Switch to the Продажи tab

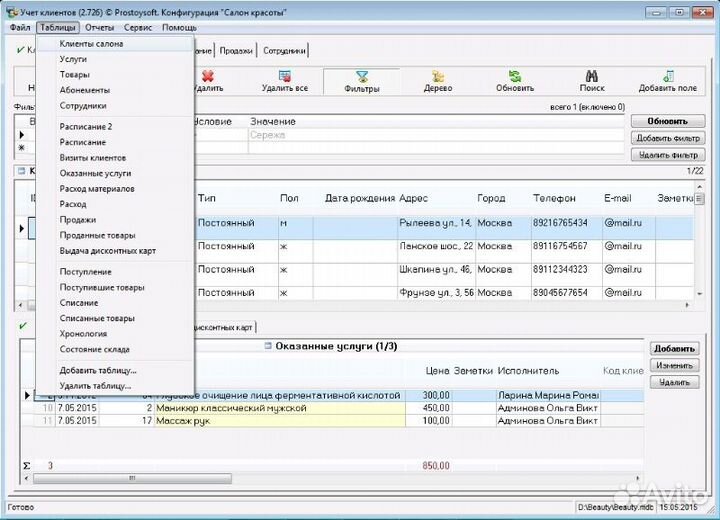[235, 50]
